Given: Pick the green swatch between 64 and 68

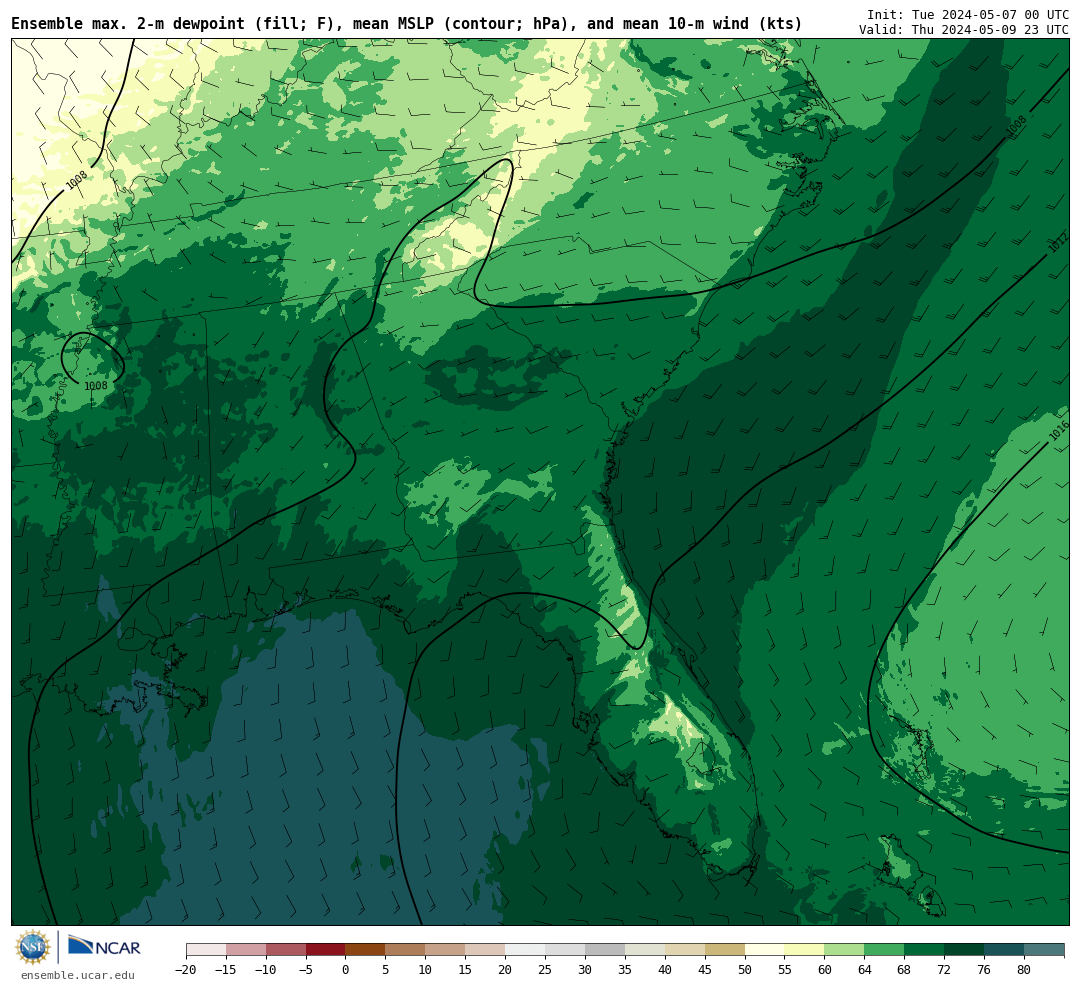Looking at the screenshot, I should (884, 950).
